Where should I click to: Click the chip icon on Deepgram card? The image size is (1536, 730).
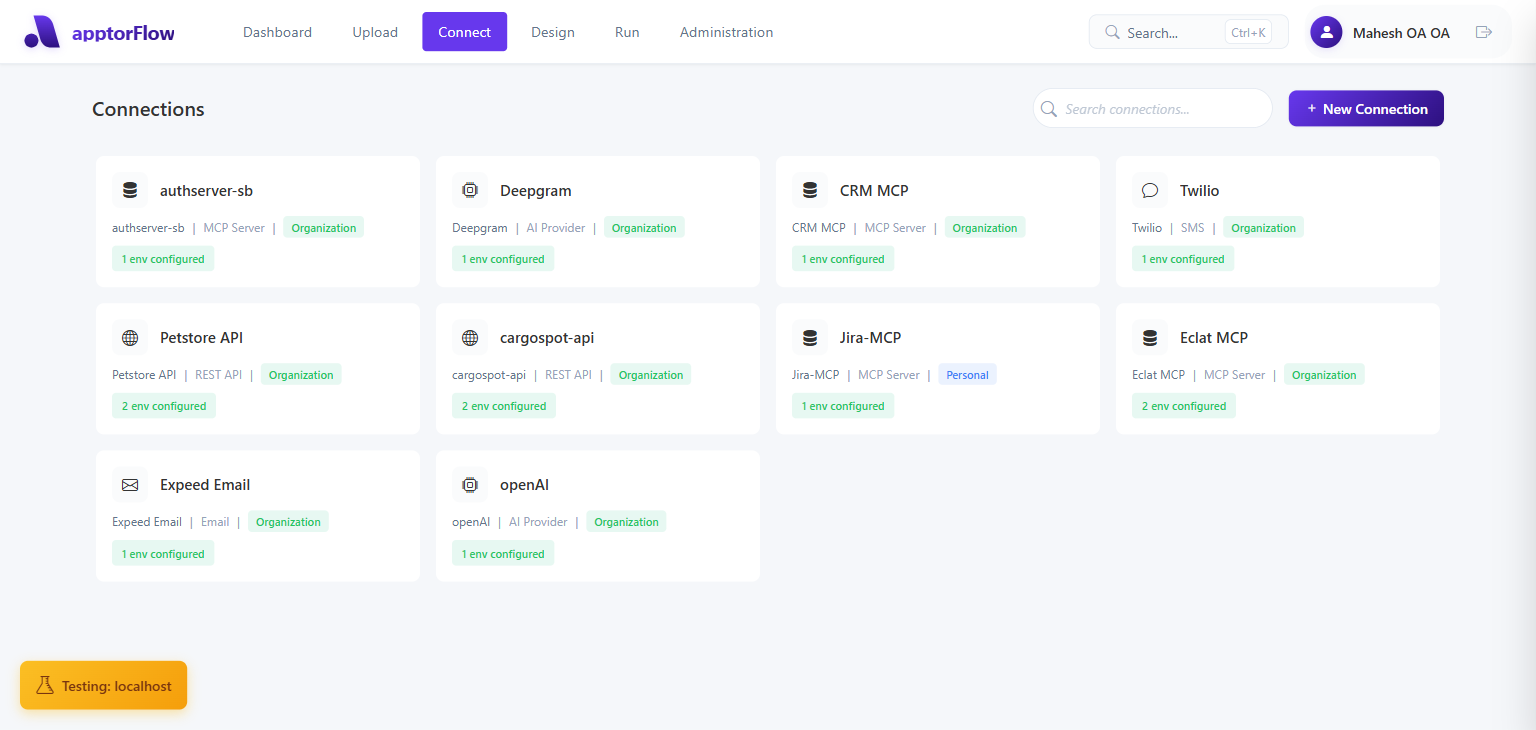470,190
